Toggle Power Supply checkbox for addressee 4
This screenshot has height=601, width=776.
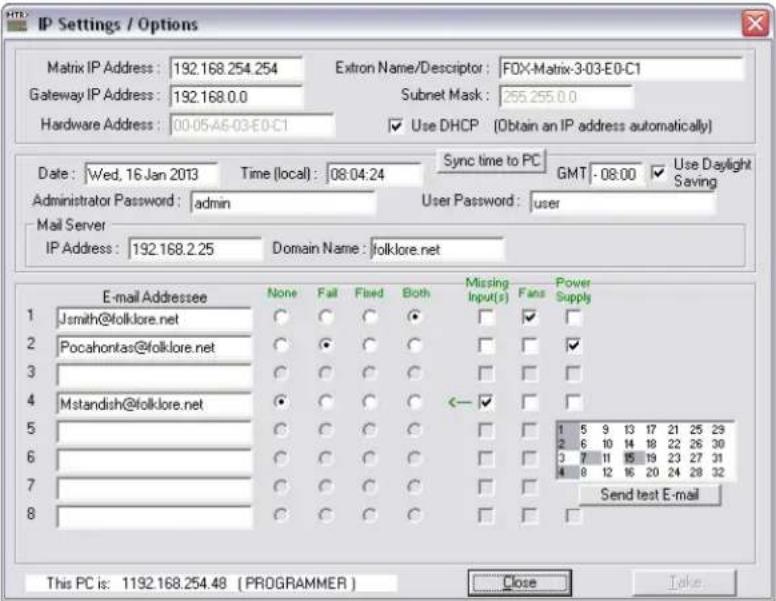tap(573, 402)
